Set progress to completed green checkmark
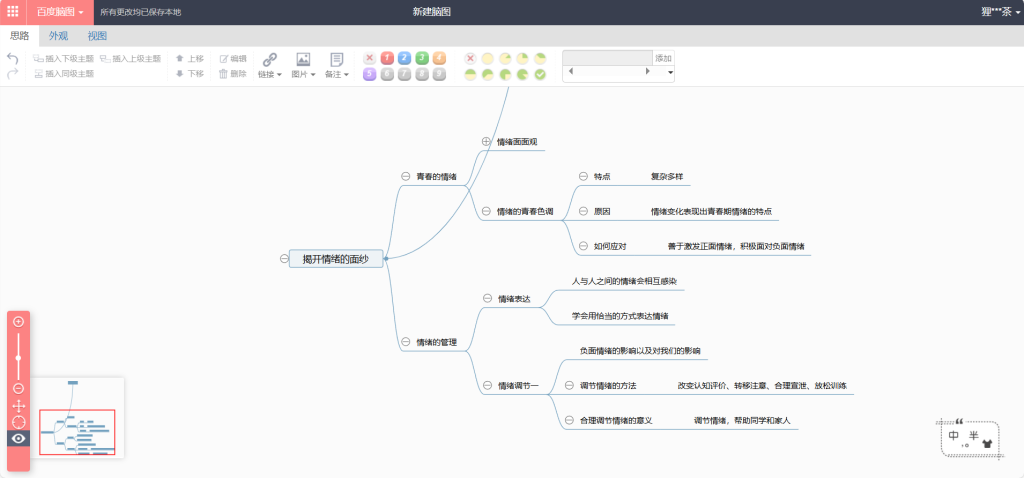Screen dimensions: 1024x478 coord(540,75)
